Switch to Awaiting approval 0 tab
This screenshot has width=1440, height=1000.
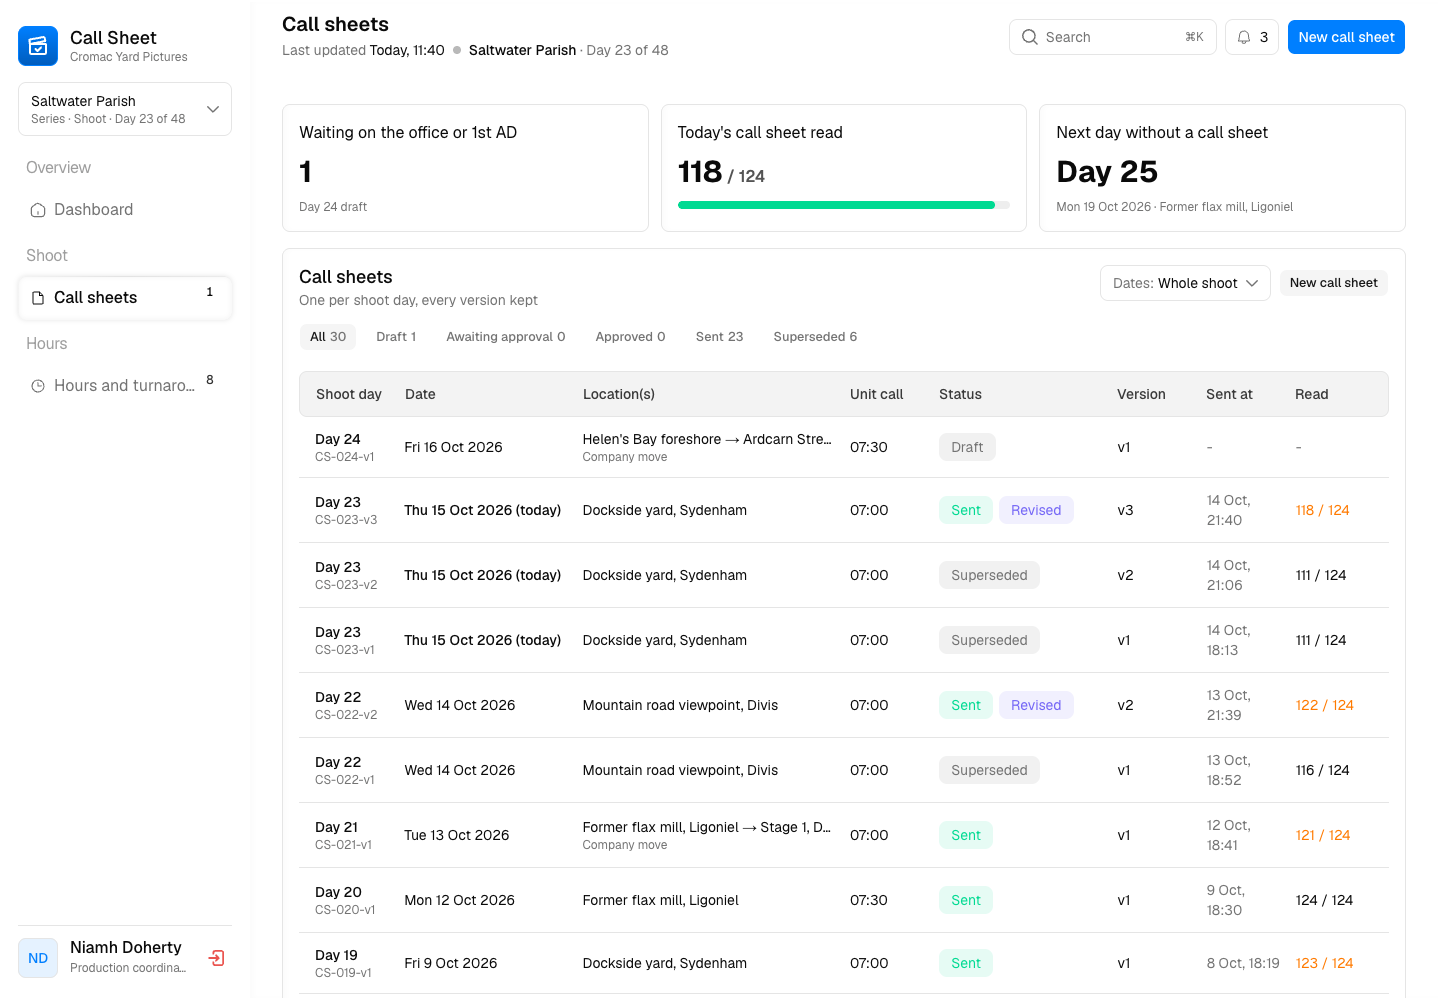(506, 337)
